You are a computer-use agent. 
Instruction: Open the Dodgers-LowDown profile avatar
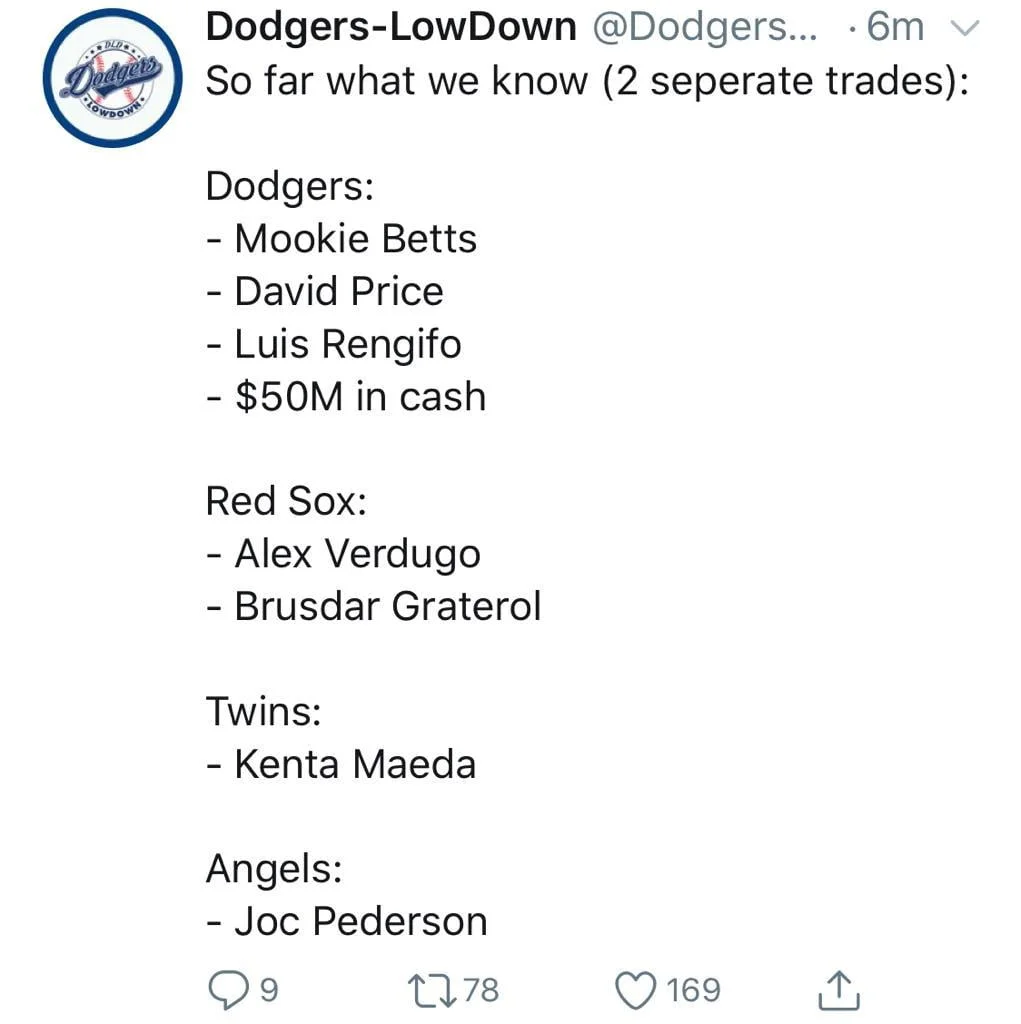click(112, 80)
